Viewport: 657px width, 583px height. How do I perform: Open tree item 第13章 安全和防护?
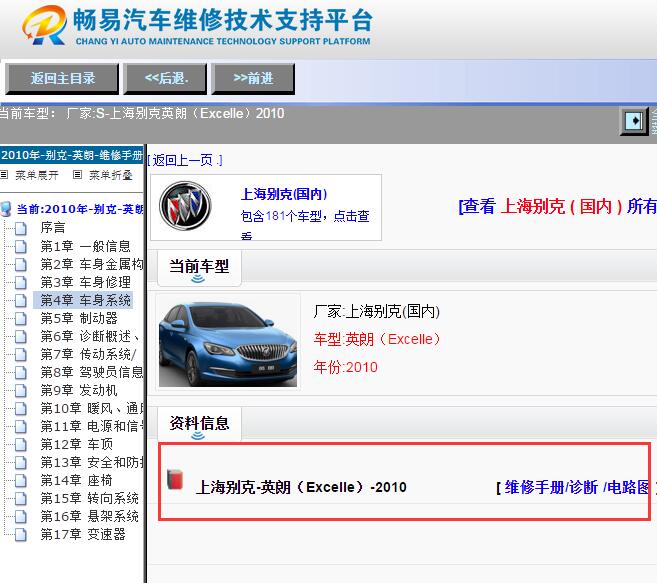pos(92,462)
